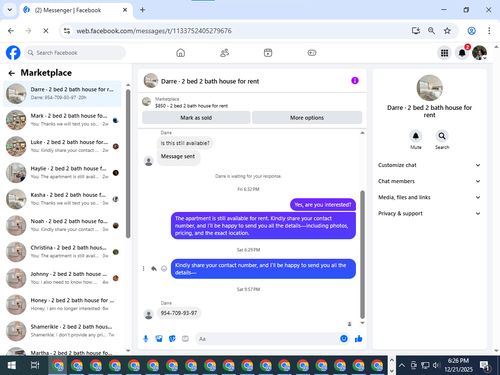Open the Shamerikle conversation
Viewport: 500px width, 375px height.
click(62, 331)
